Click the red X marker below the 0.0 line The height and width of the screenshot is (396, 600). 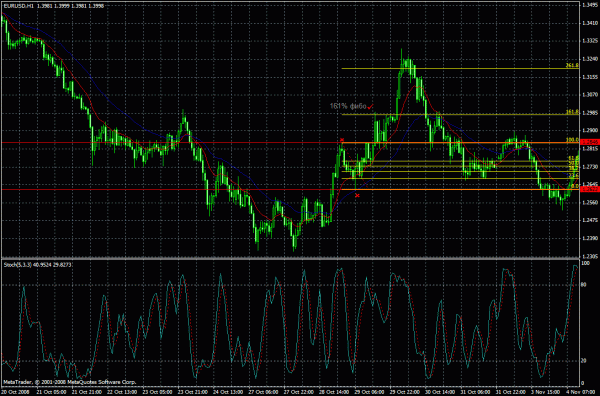click(357, 196)
